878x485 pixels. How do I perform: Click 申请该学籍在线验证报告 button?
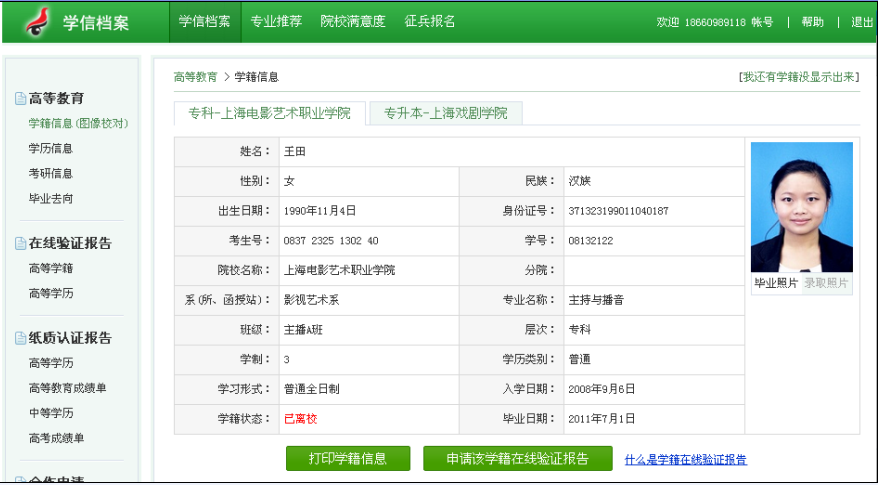point(517,459)
